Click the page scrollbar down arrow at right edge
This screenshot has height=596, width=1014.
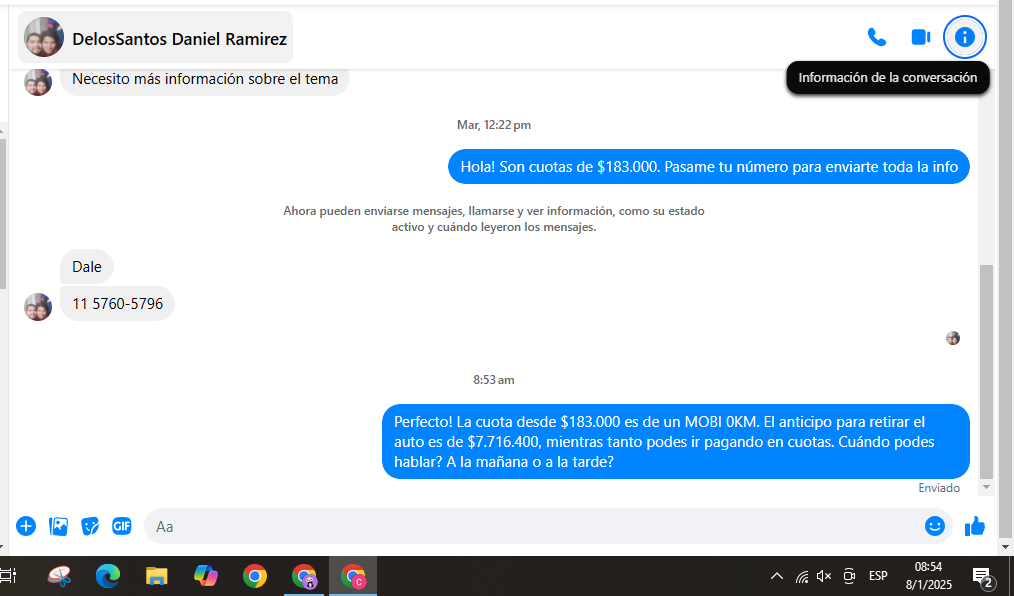pos(1006,547)
